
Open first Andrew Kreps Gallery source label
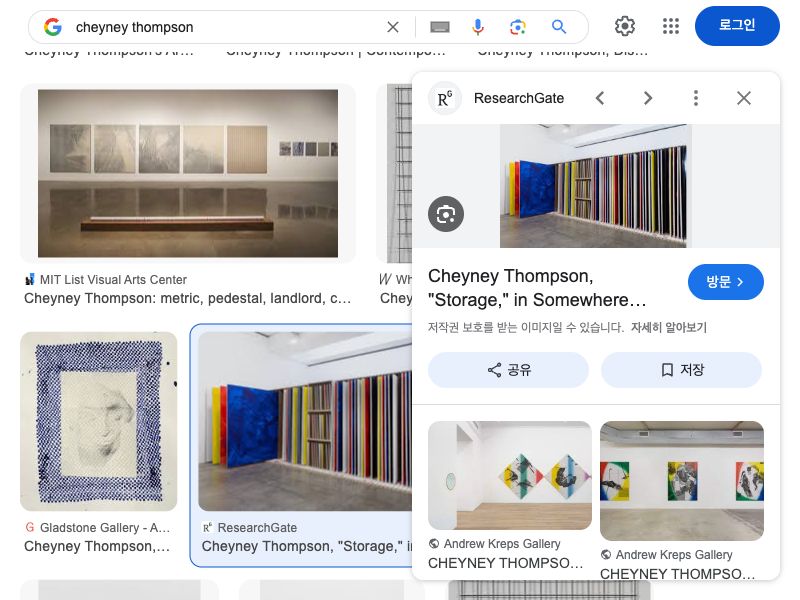(502, 544)
